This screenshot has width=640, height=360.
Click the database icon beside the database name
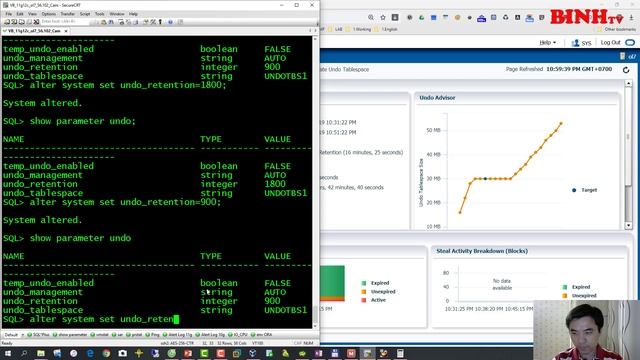pos(622,56)
